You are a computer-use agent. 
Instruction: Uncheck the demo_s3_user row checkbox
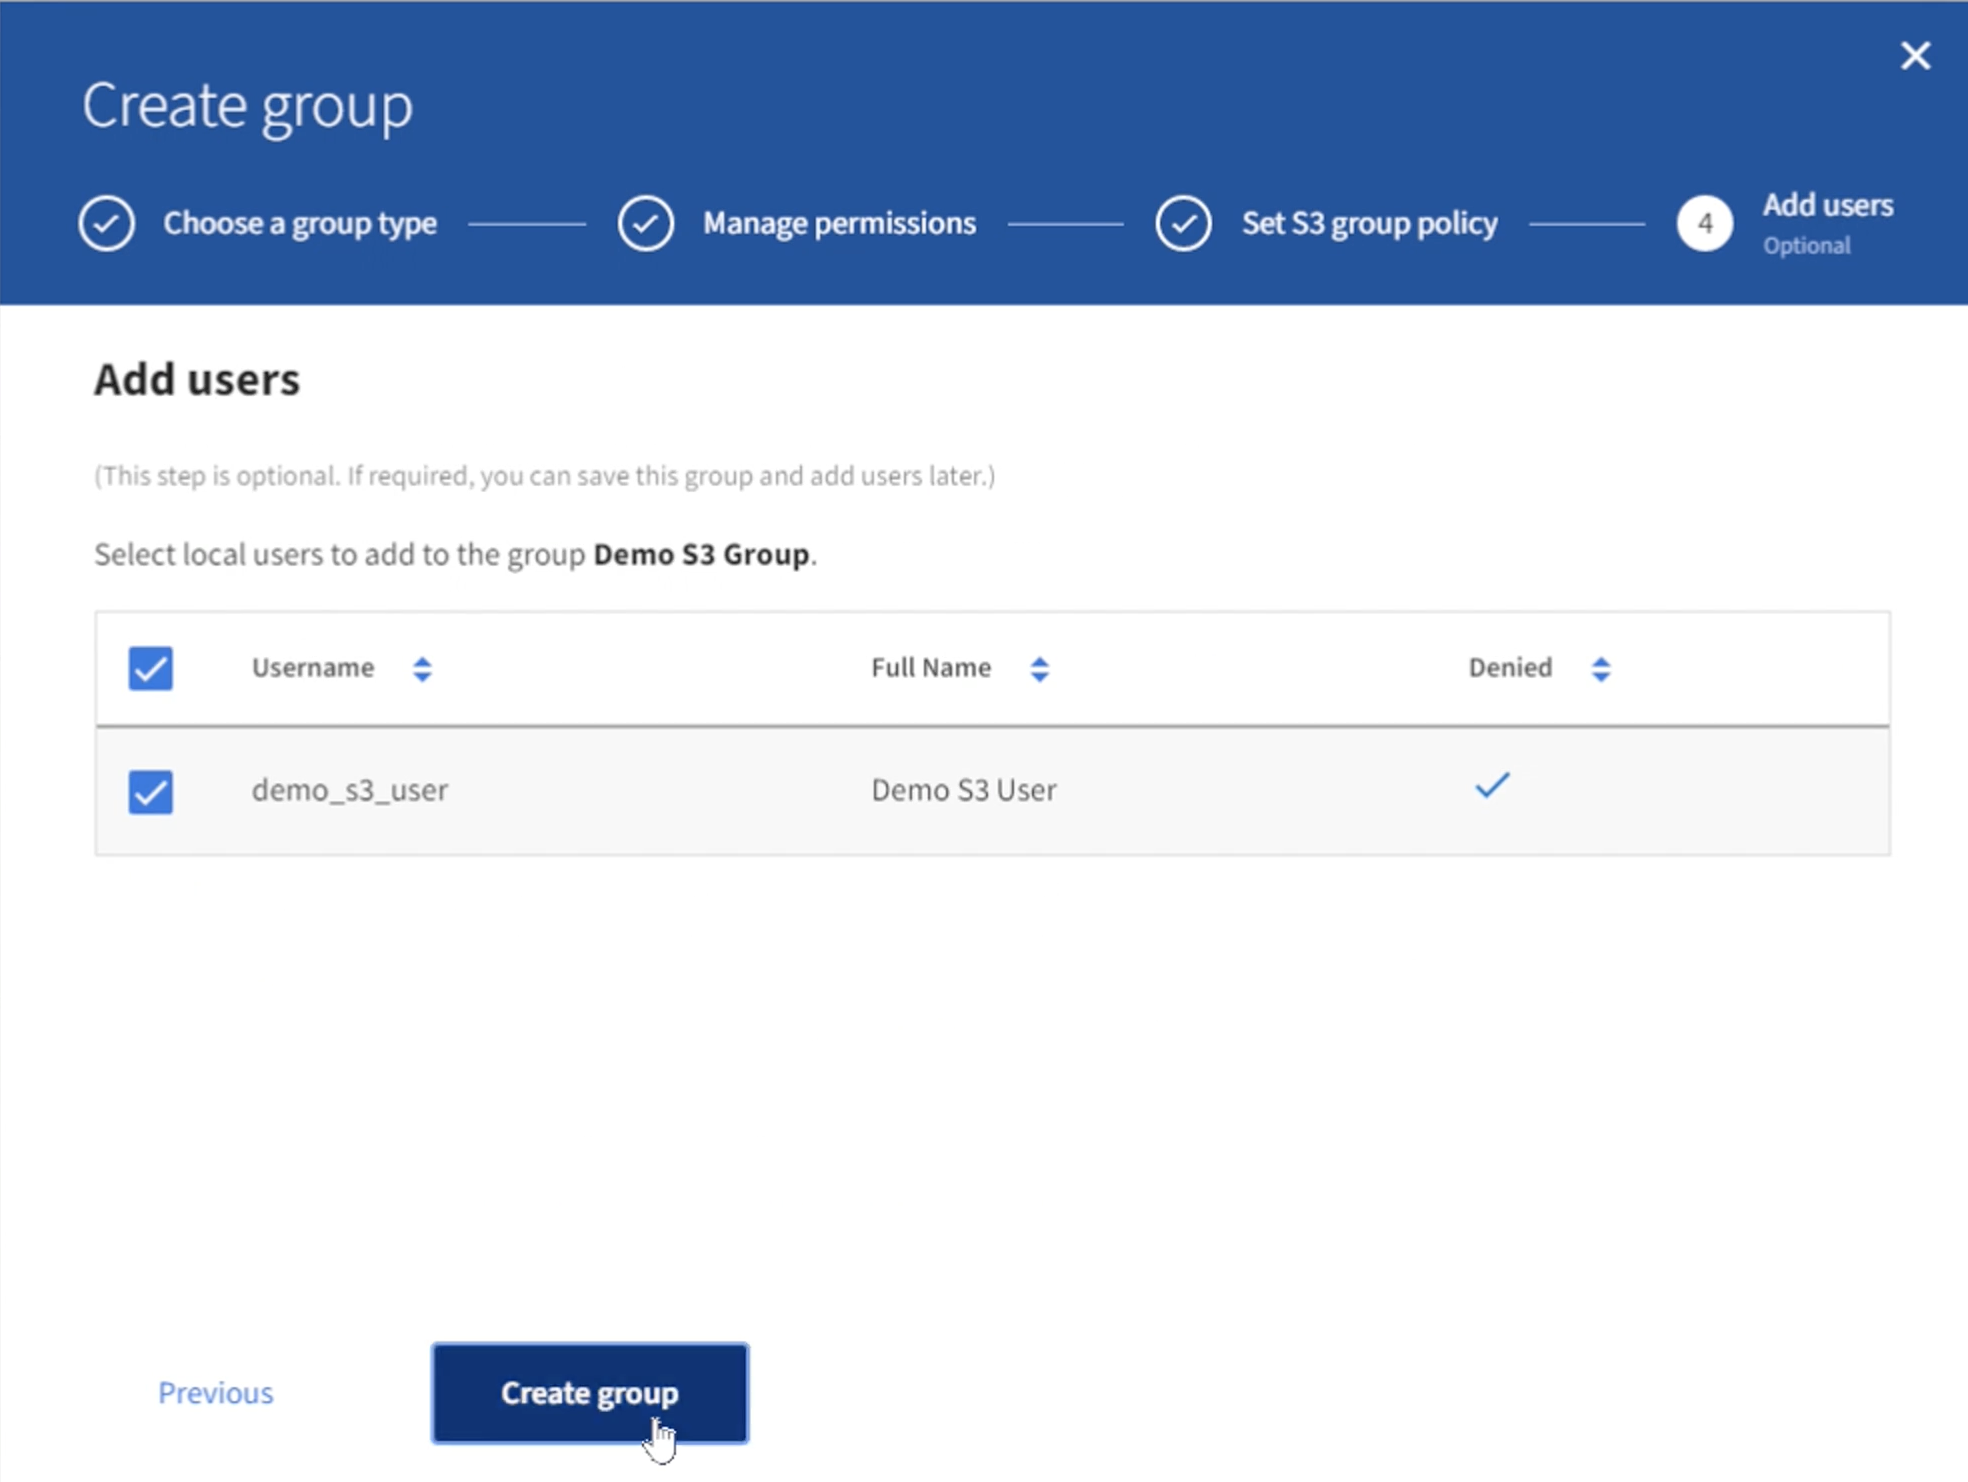[153, 791]
